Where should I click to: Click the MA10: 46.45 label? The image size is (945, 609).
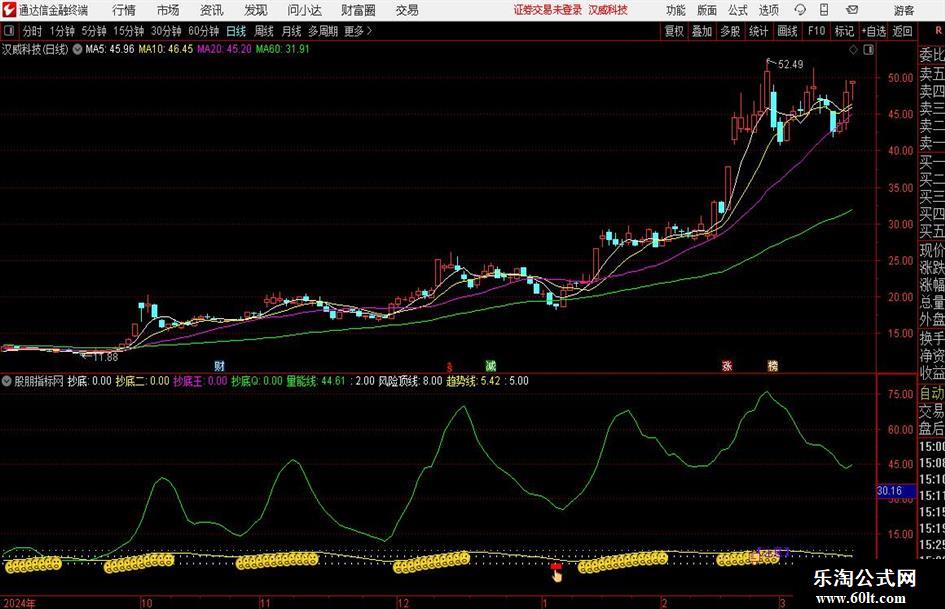[166, 49]
